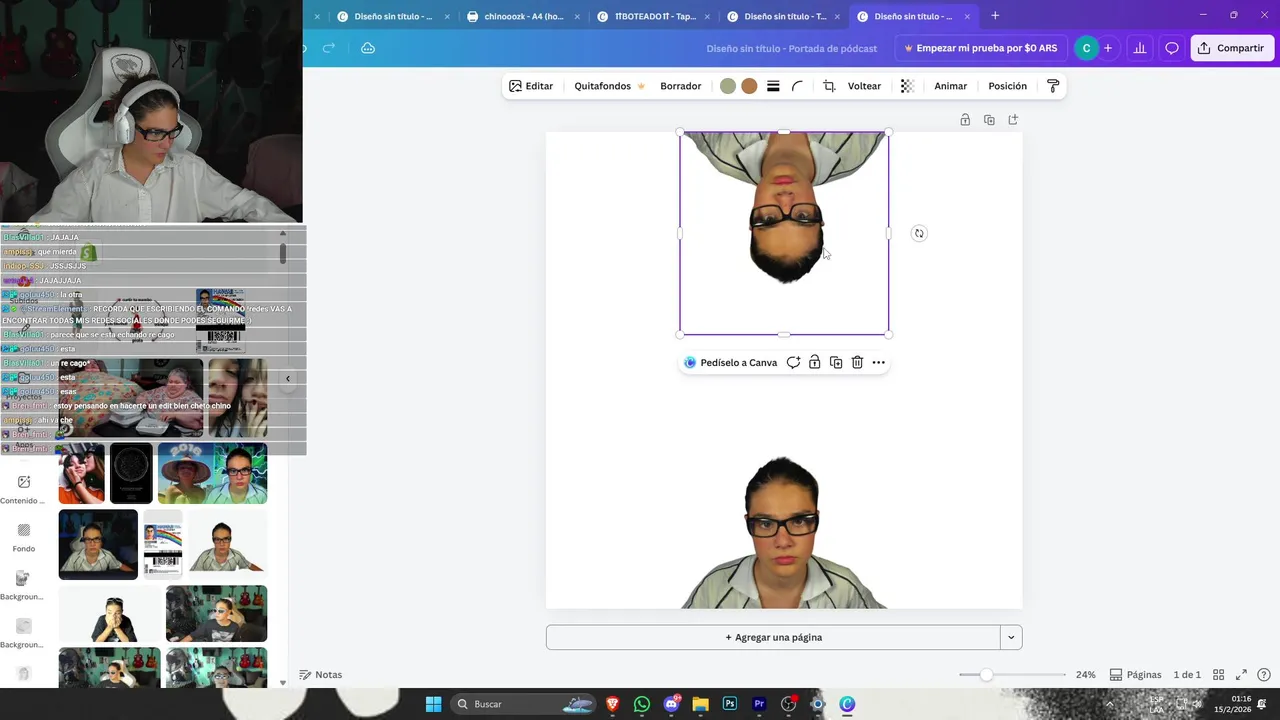Open a new browser tab
Image resolution: width=1280 pixels, height=720 pixels.
coord(995,16)
